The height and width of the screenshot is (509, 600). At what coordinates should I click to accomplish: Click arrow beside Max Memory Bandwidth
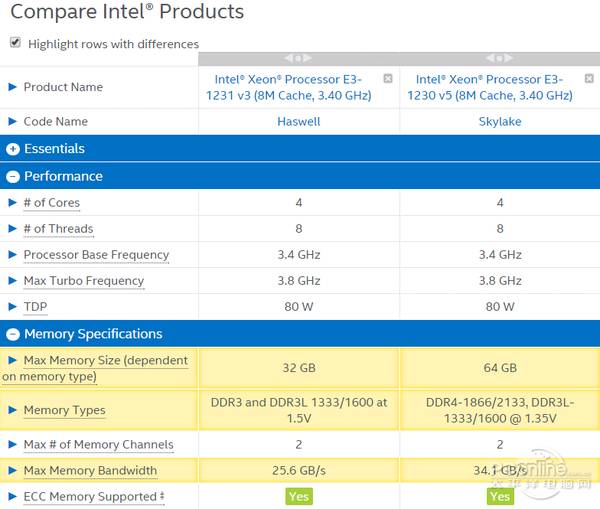pyautogui.click(x=13, y=470)
